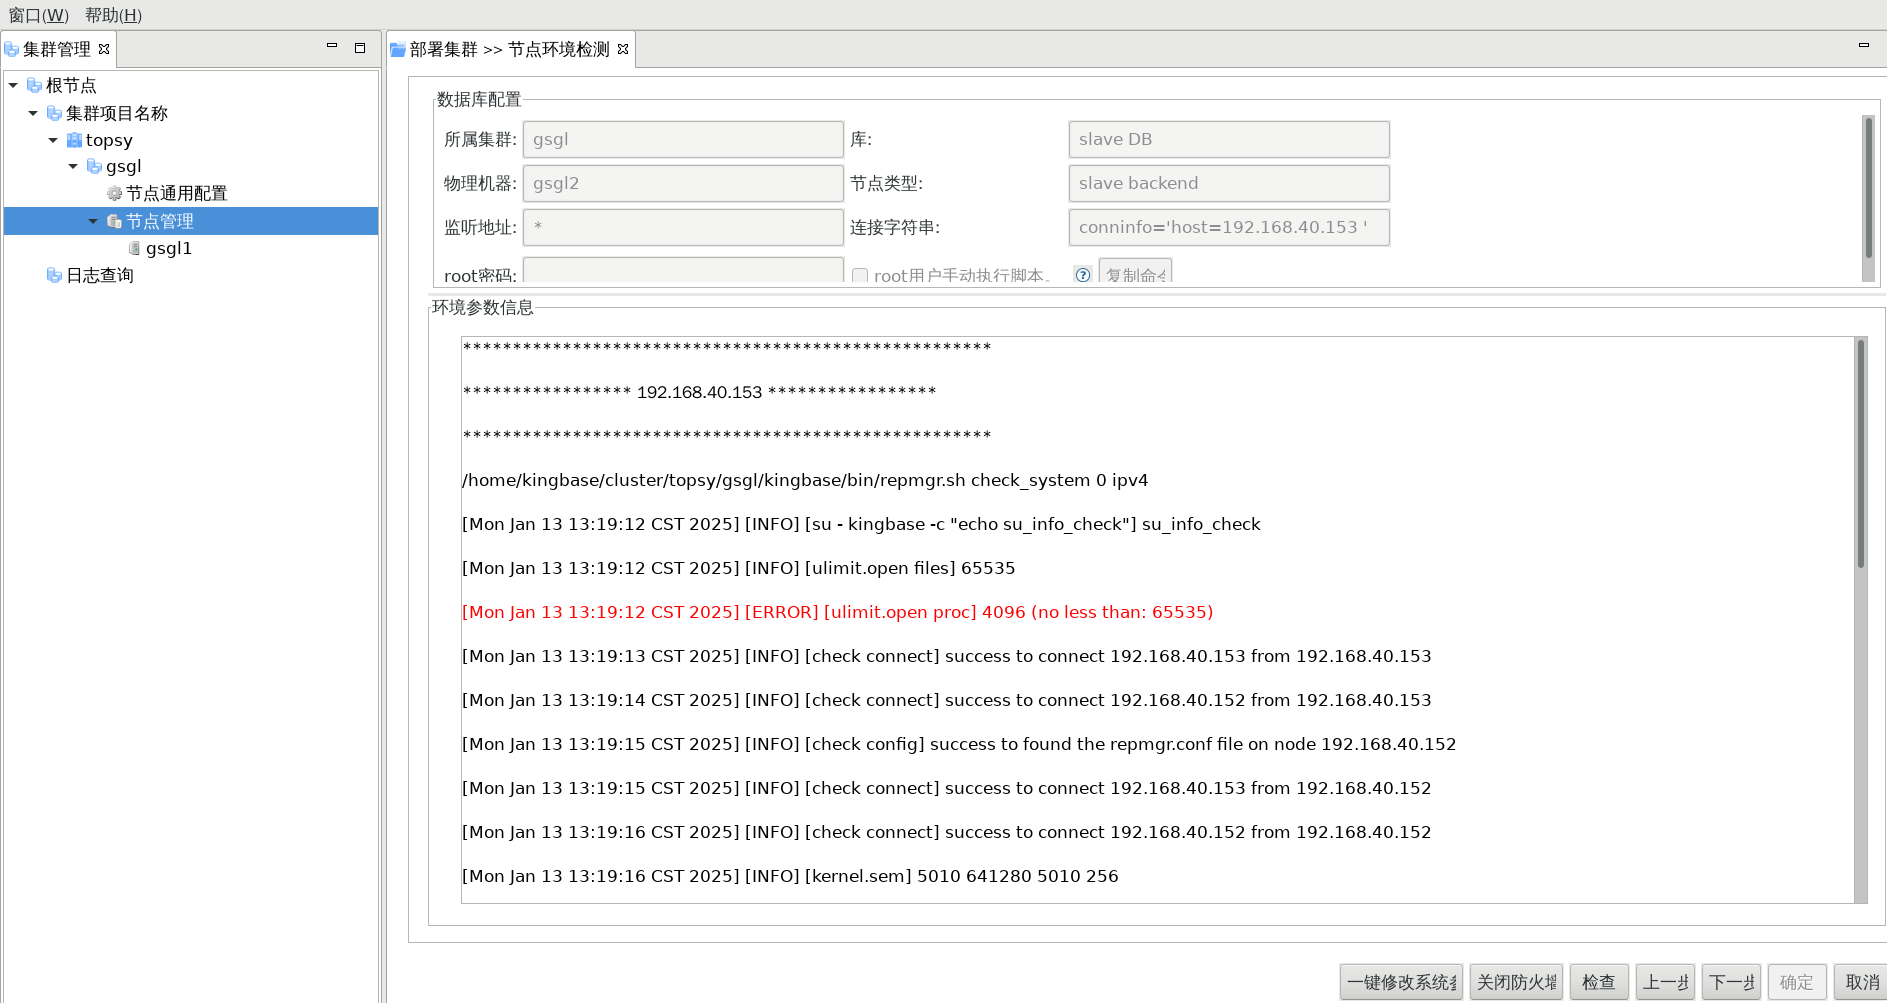Click the gear icon for 节点通用配置
The width and height of the screenshot is (1887, 1003).
click(114, 193)
